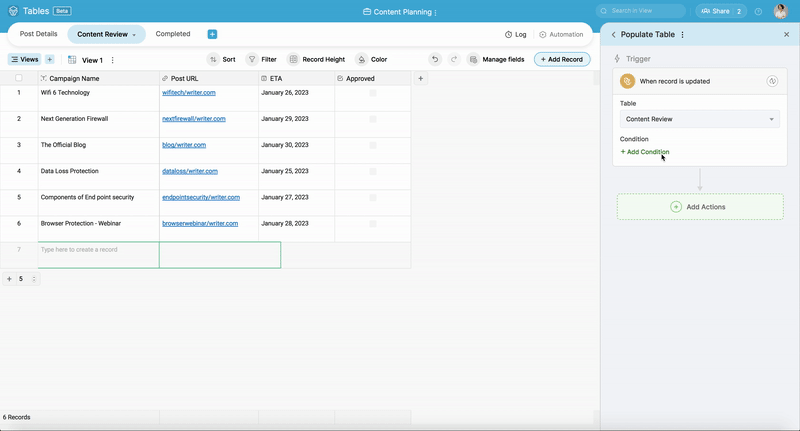Toggle the select-all records checkbox in header
Viewport: 800px width, 431px height.
(18, 78)
